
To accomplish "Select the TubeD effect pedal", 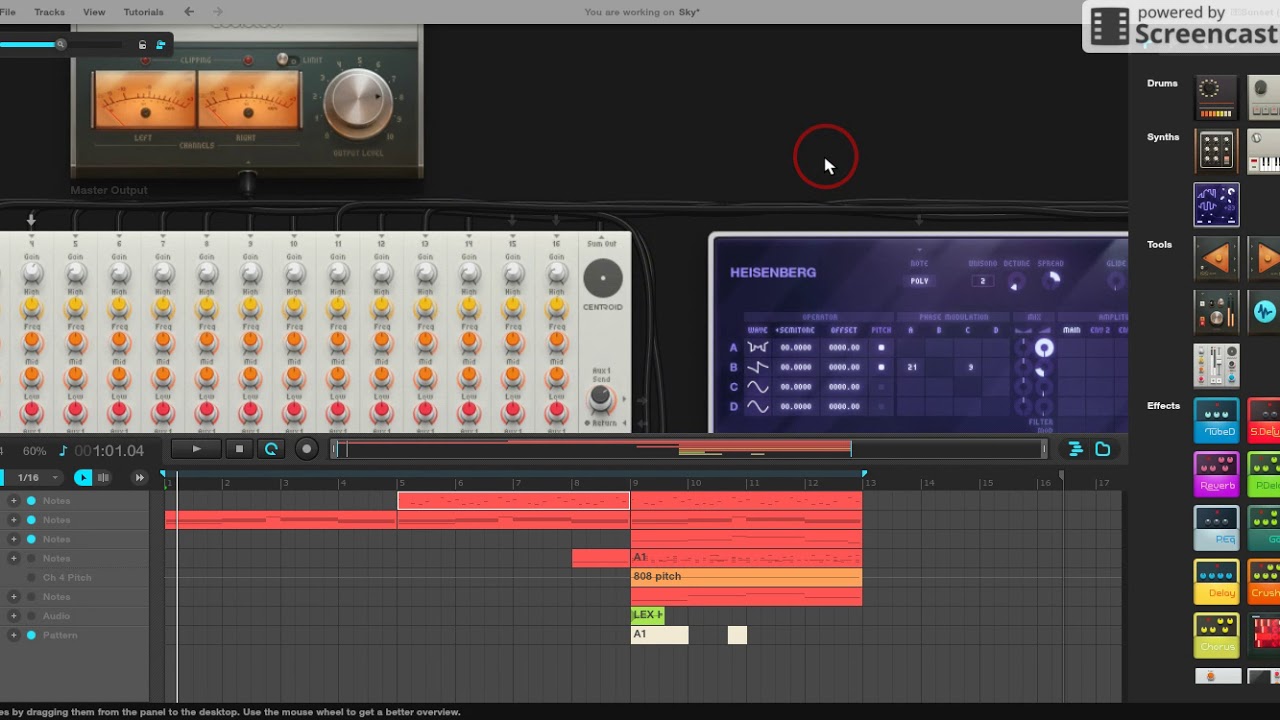I will click(1216, 420).
